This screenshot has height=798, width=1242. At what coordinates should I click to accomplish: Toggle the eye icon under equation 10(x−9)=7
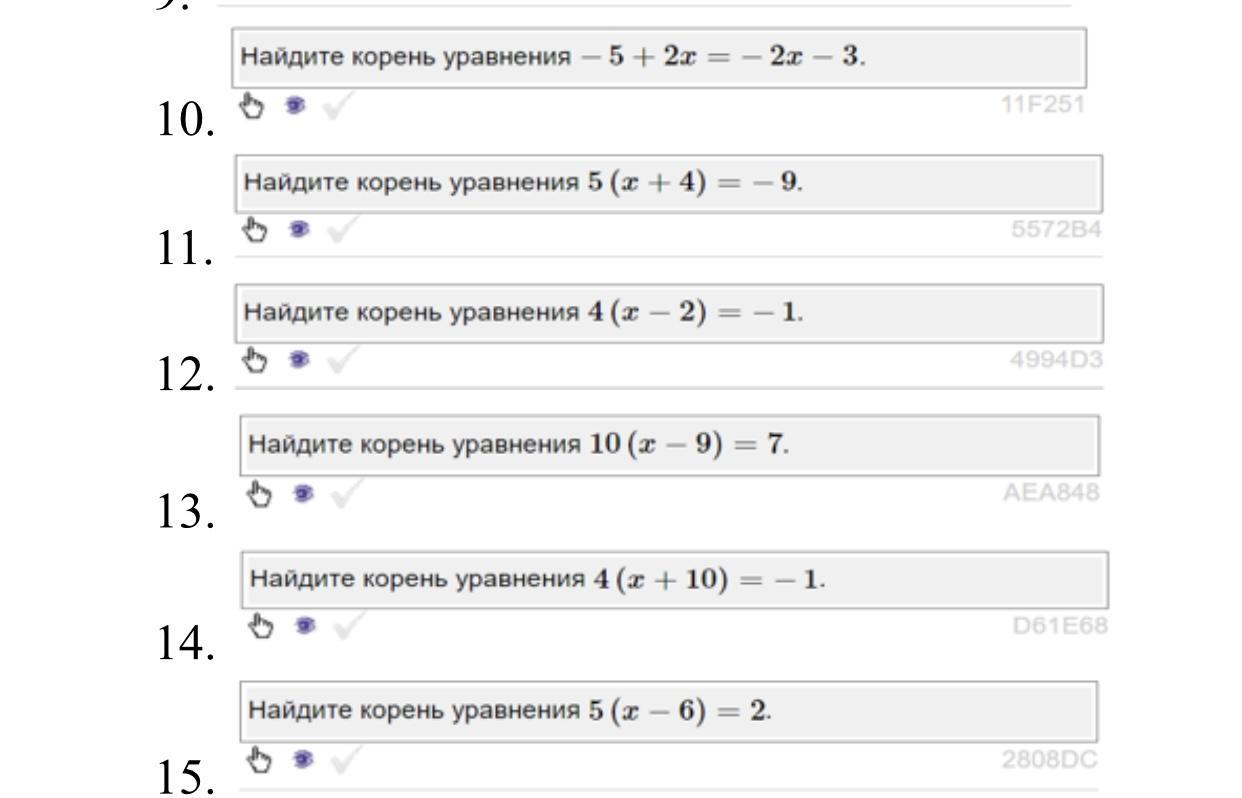(x=299, y=492)
